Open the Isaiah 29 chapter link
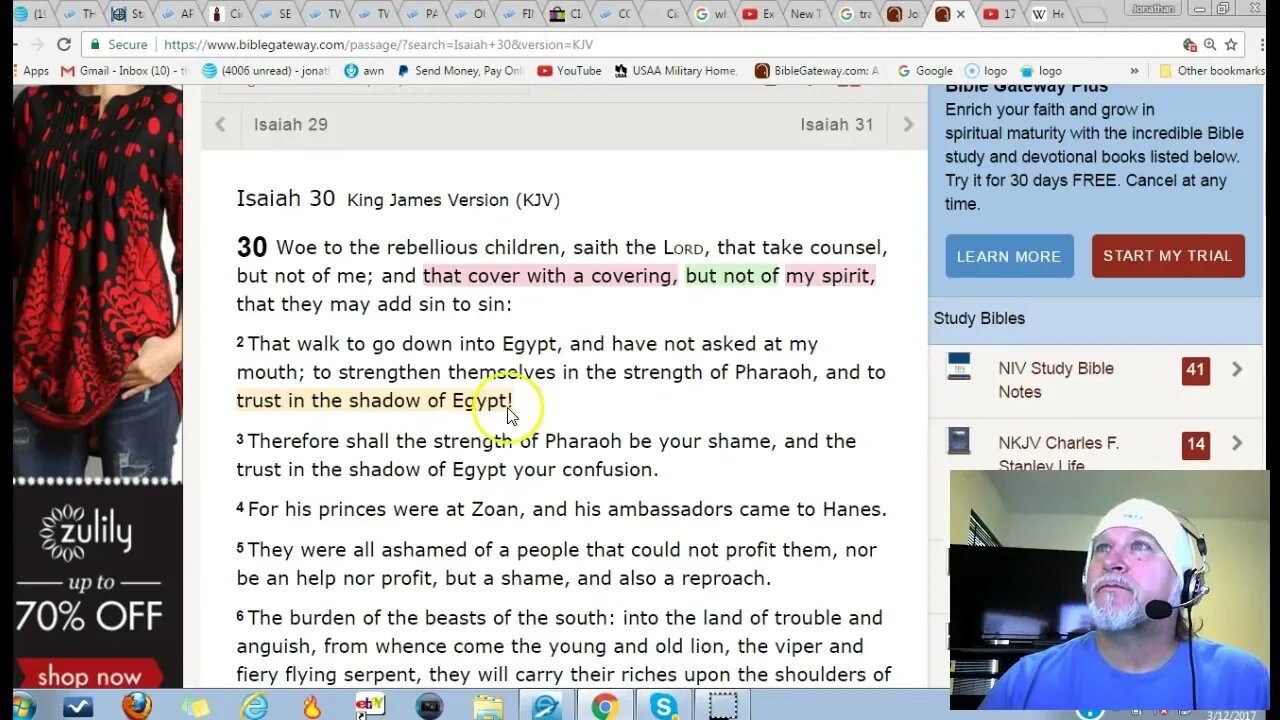1280x720 pixels. pos(290,125)
